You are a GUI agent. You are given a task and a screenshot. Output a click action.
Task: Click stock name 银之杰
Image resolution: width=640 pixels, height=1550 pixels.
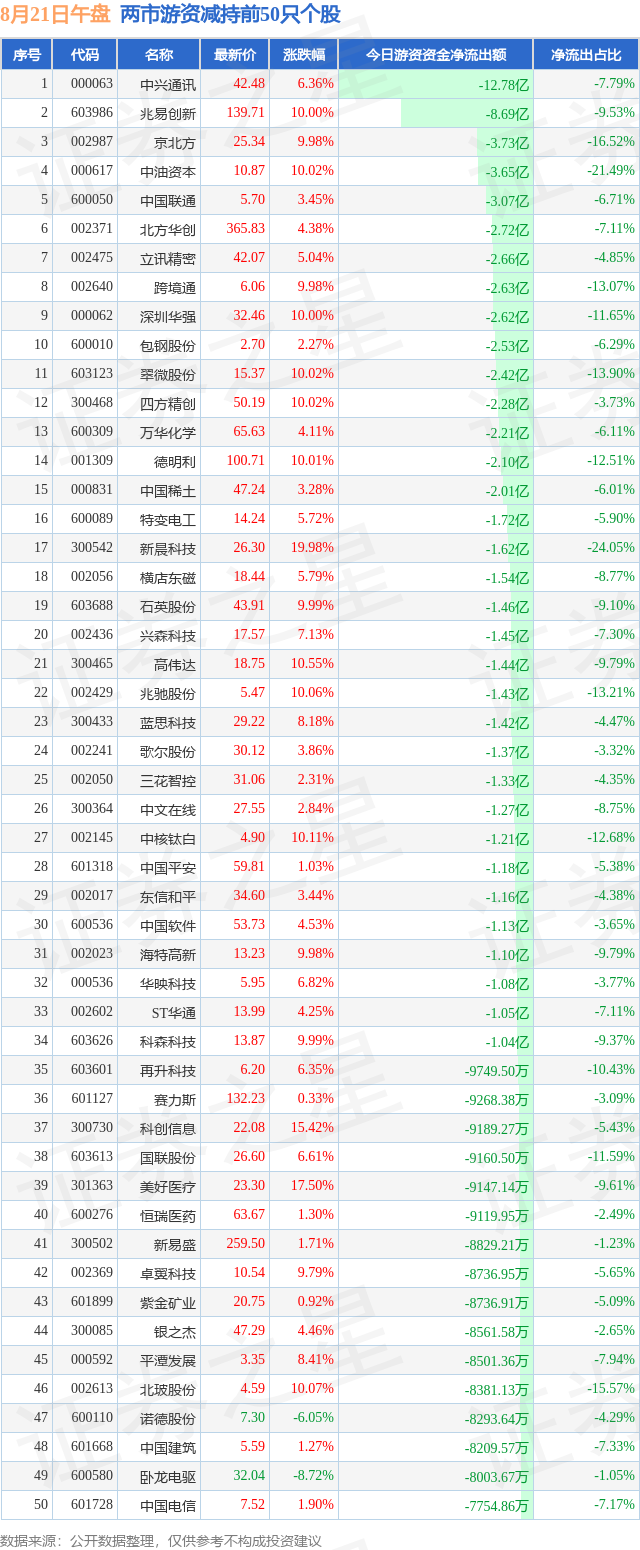[x=175, y=1331]
